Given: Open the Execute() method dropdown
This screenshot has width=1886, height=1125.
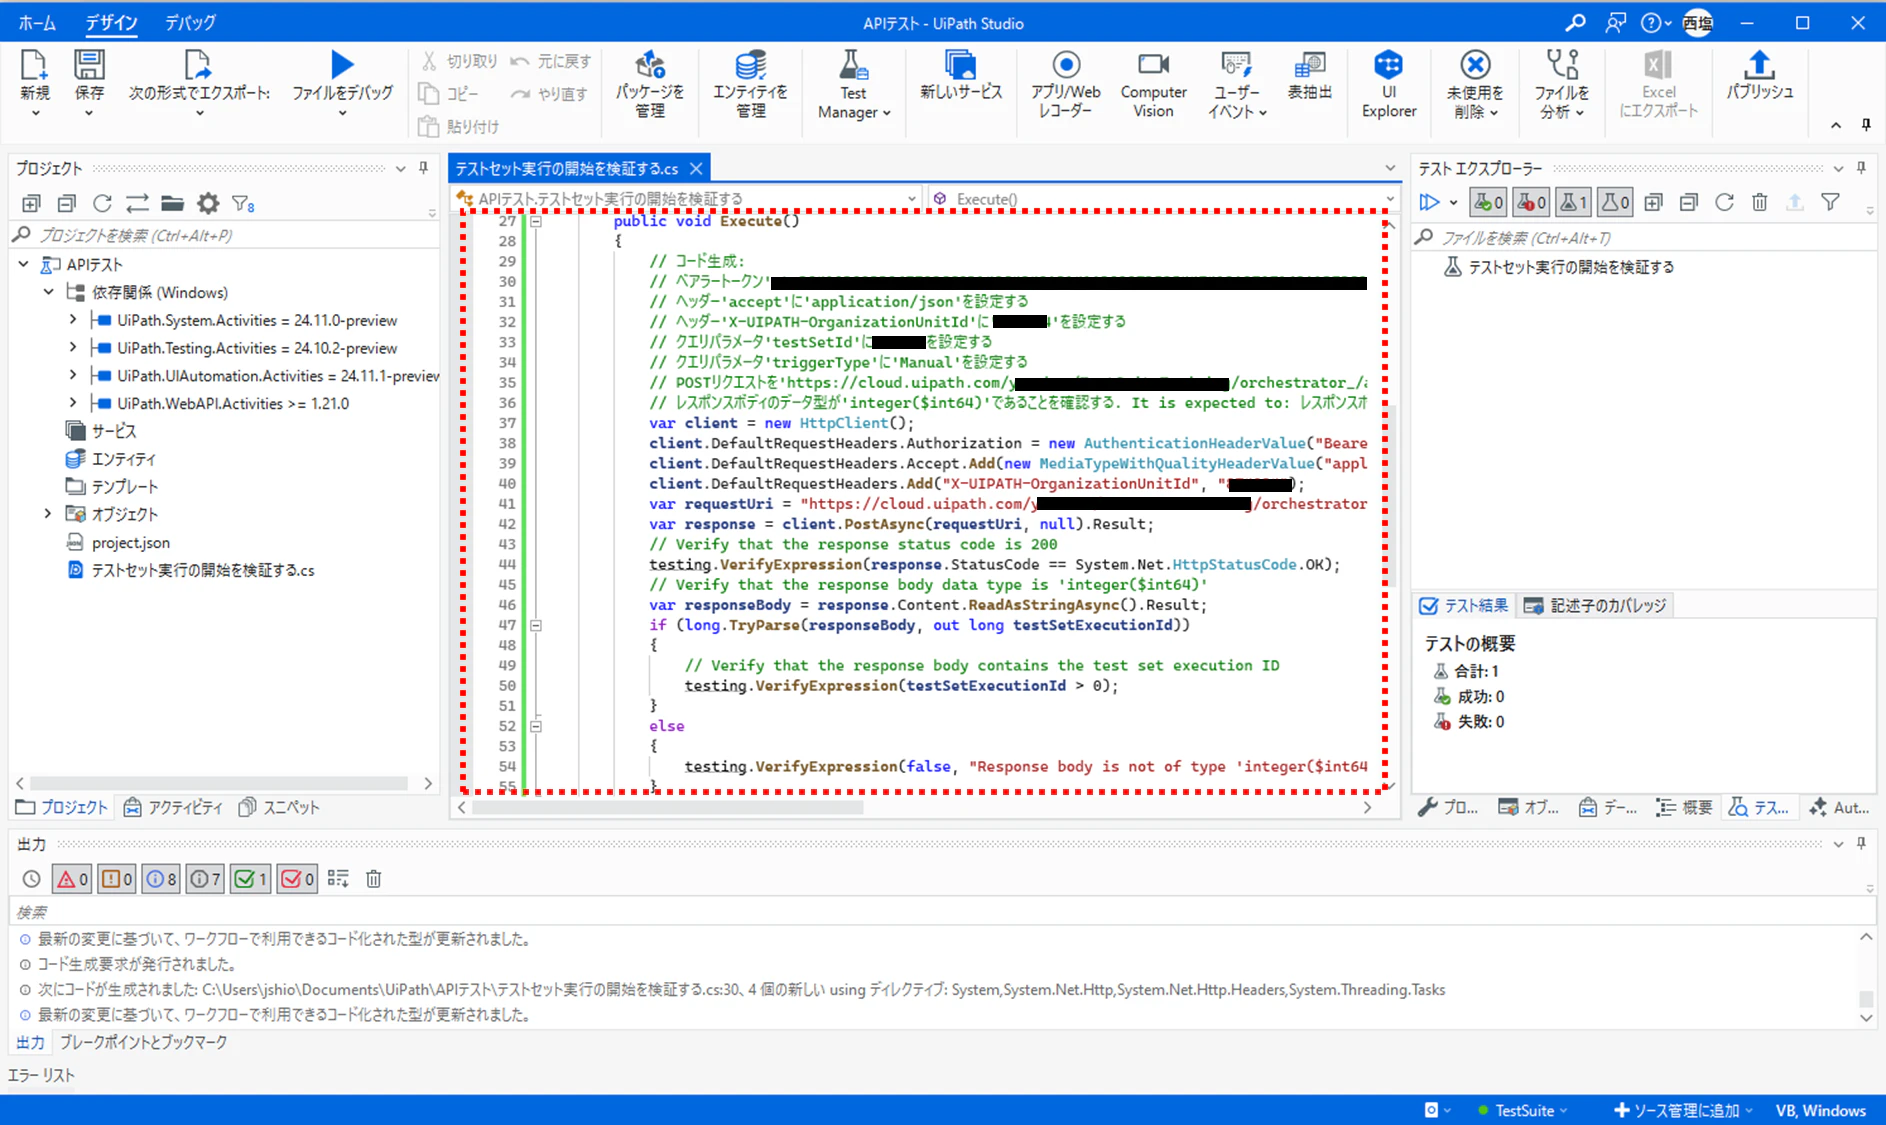Looking at the screenshot, I should (x=1163, y=199).
